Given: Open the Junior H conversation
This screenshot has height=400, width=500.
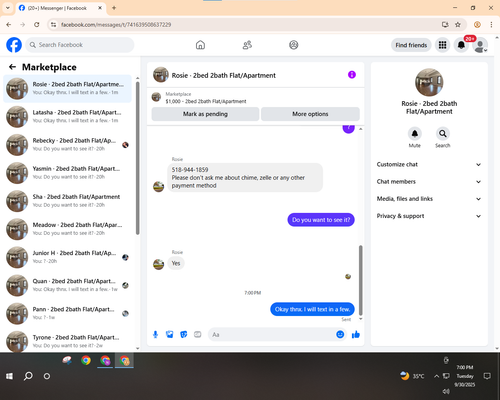Looking at the screenshot, I should pos(67,257).
